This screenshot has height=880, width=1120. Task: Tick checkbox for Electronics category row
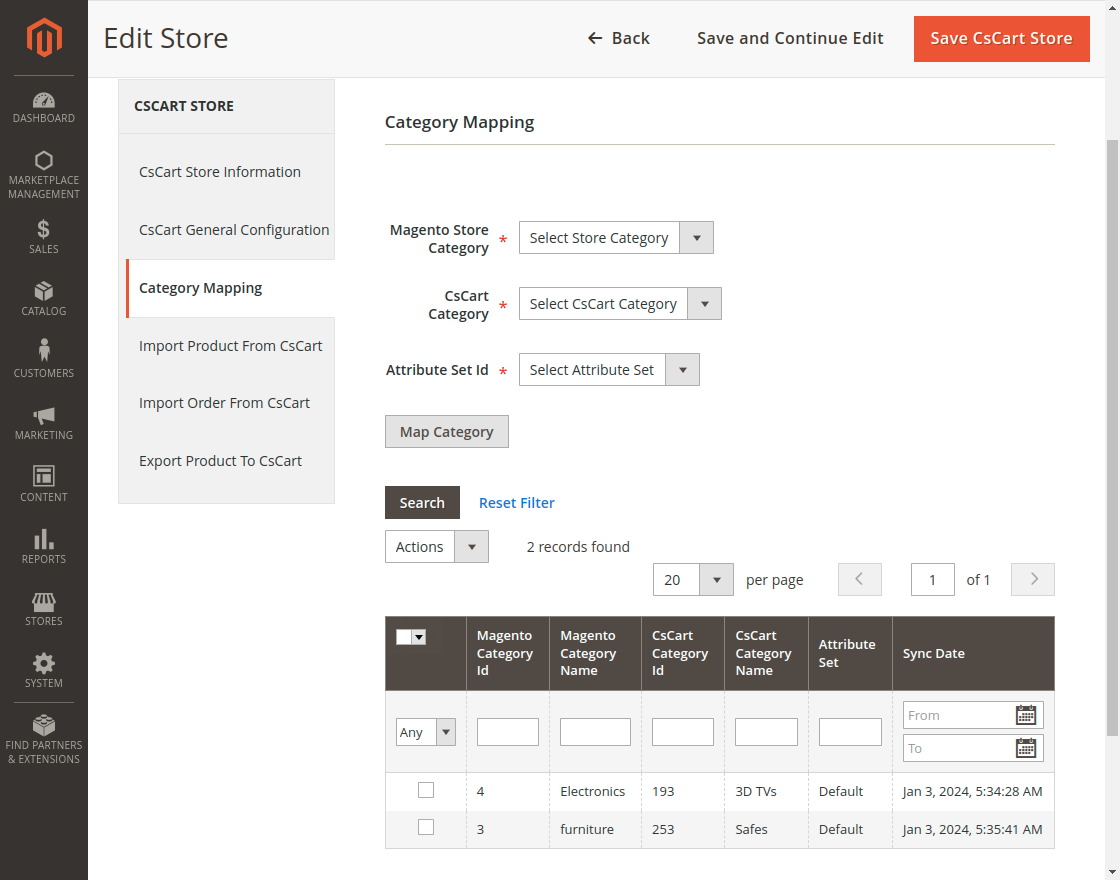coord(426,790)
